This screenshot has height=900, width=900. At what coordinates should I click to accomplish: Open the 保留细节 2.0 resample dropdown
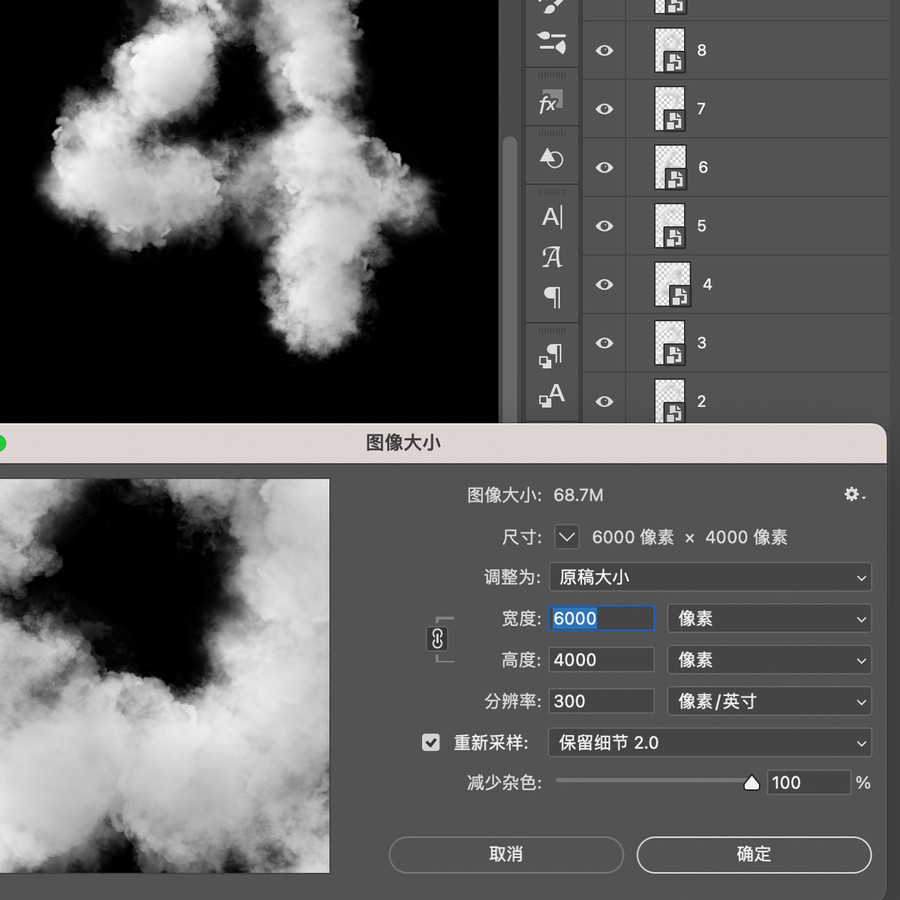[x=710, y=743]
